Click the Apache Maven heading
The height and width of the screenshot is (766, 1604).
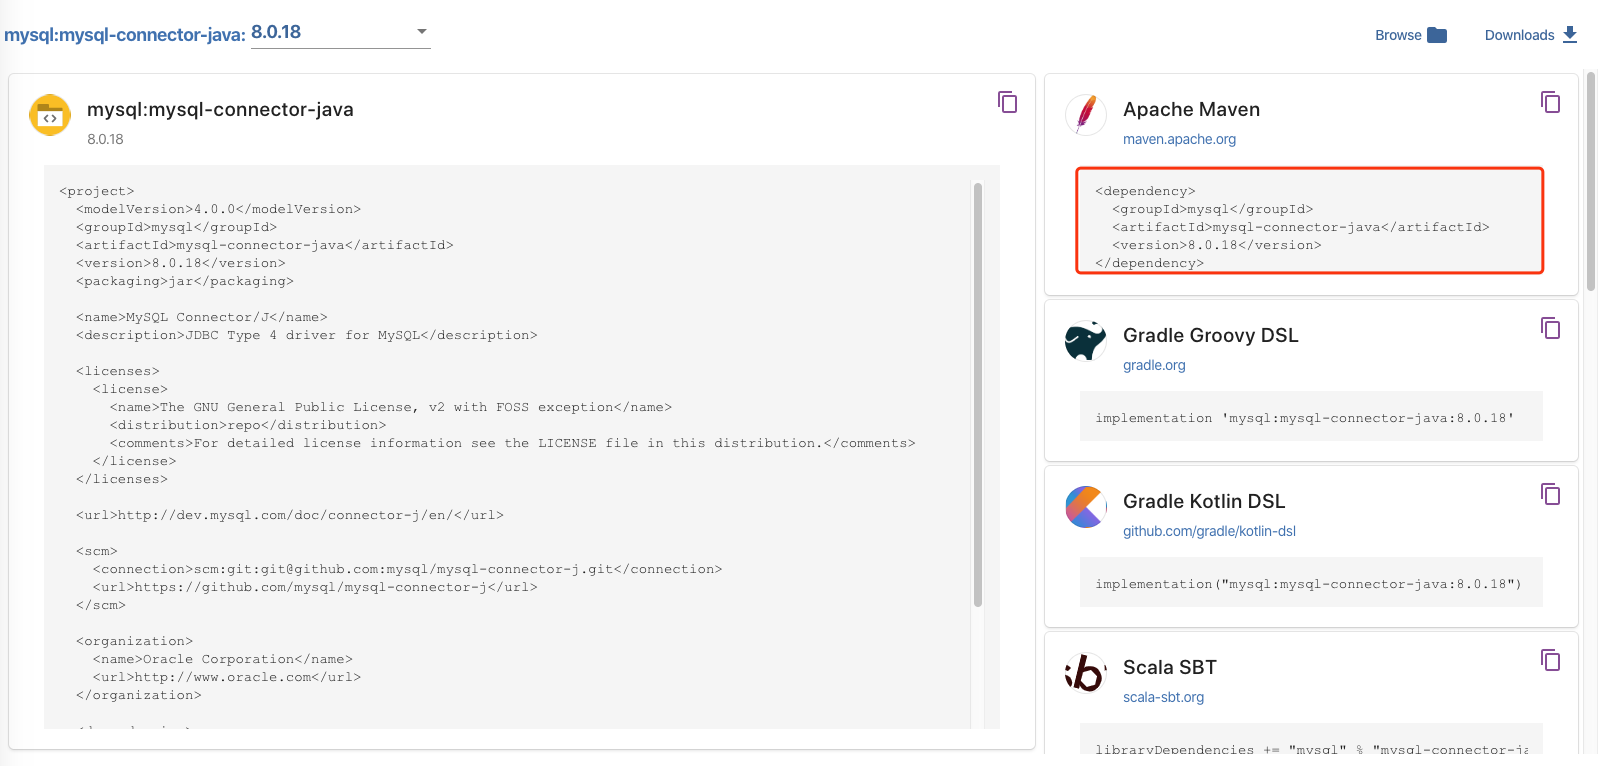[x=1191, y=109]
